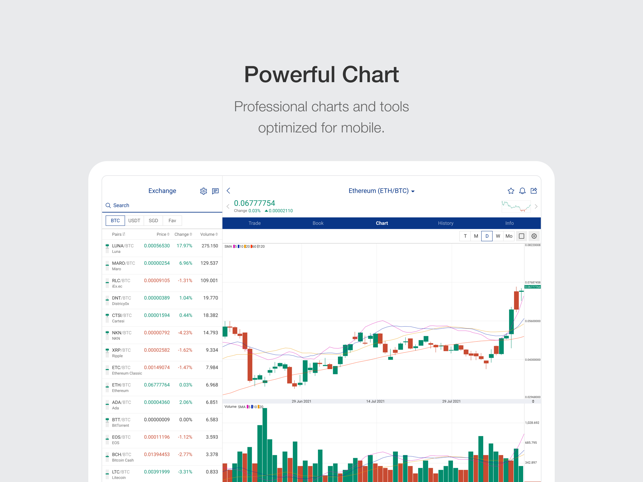
Task: Sort pairs list by Volume column
Action: tap(209, 234)
